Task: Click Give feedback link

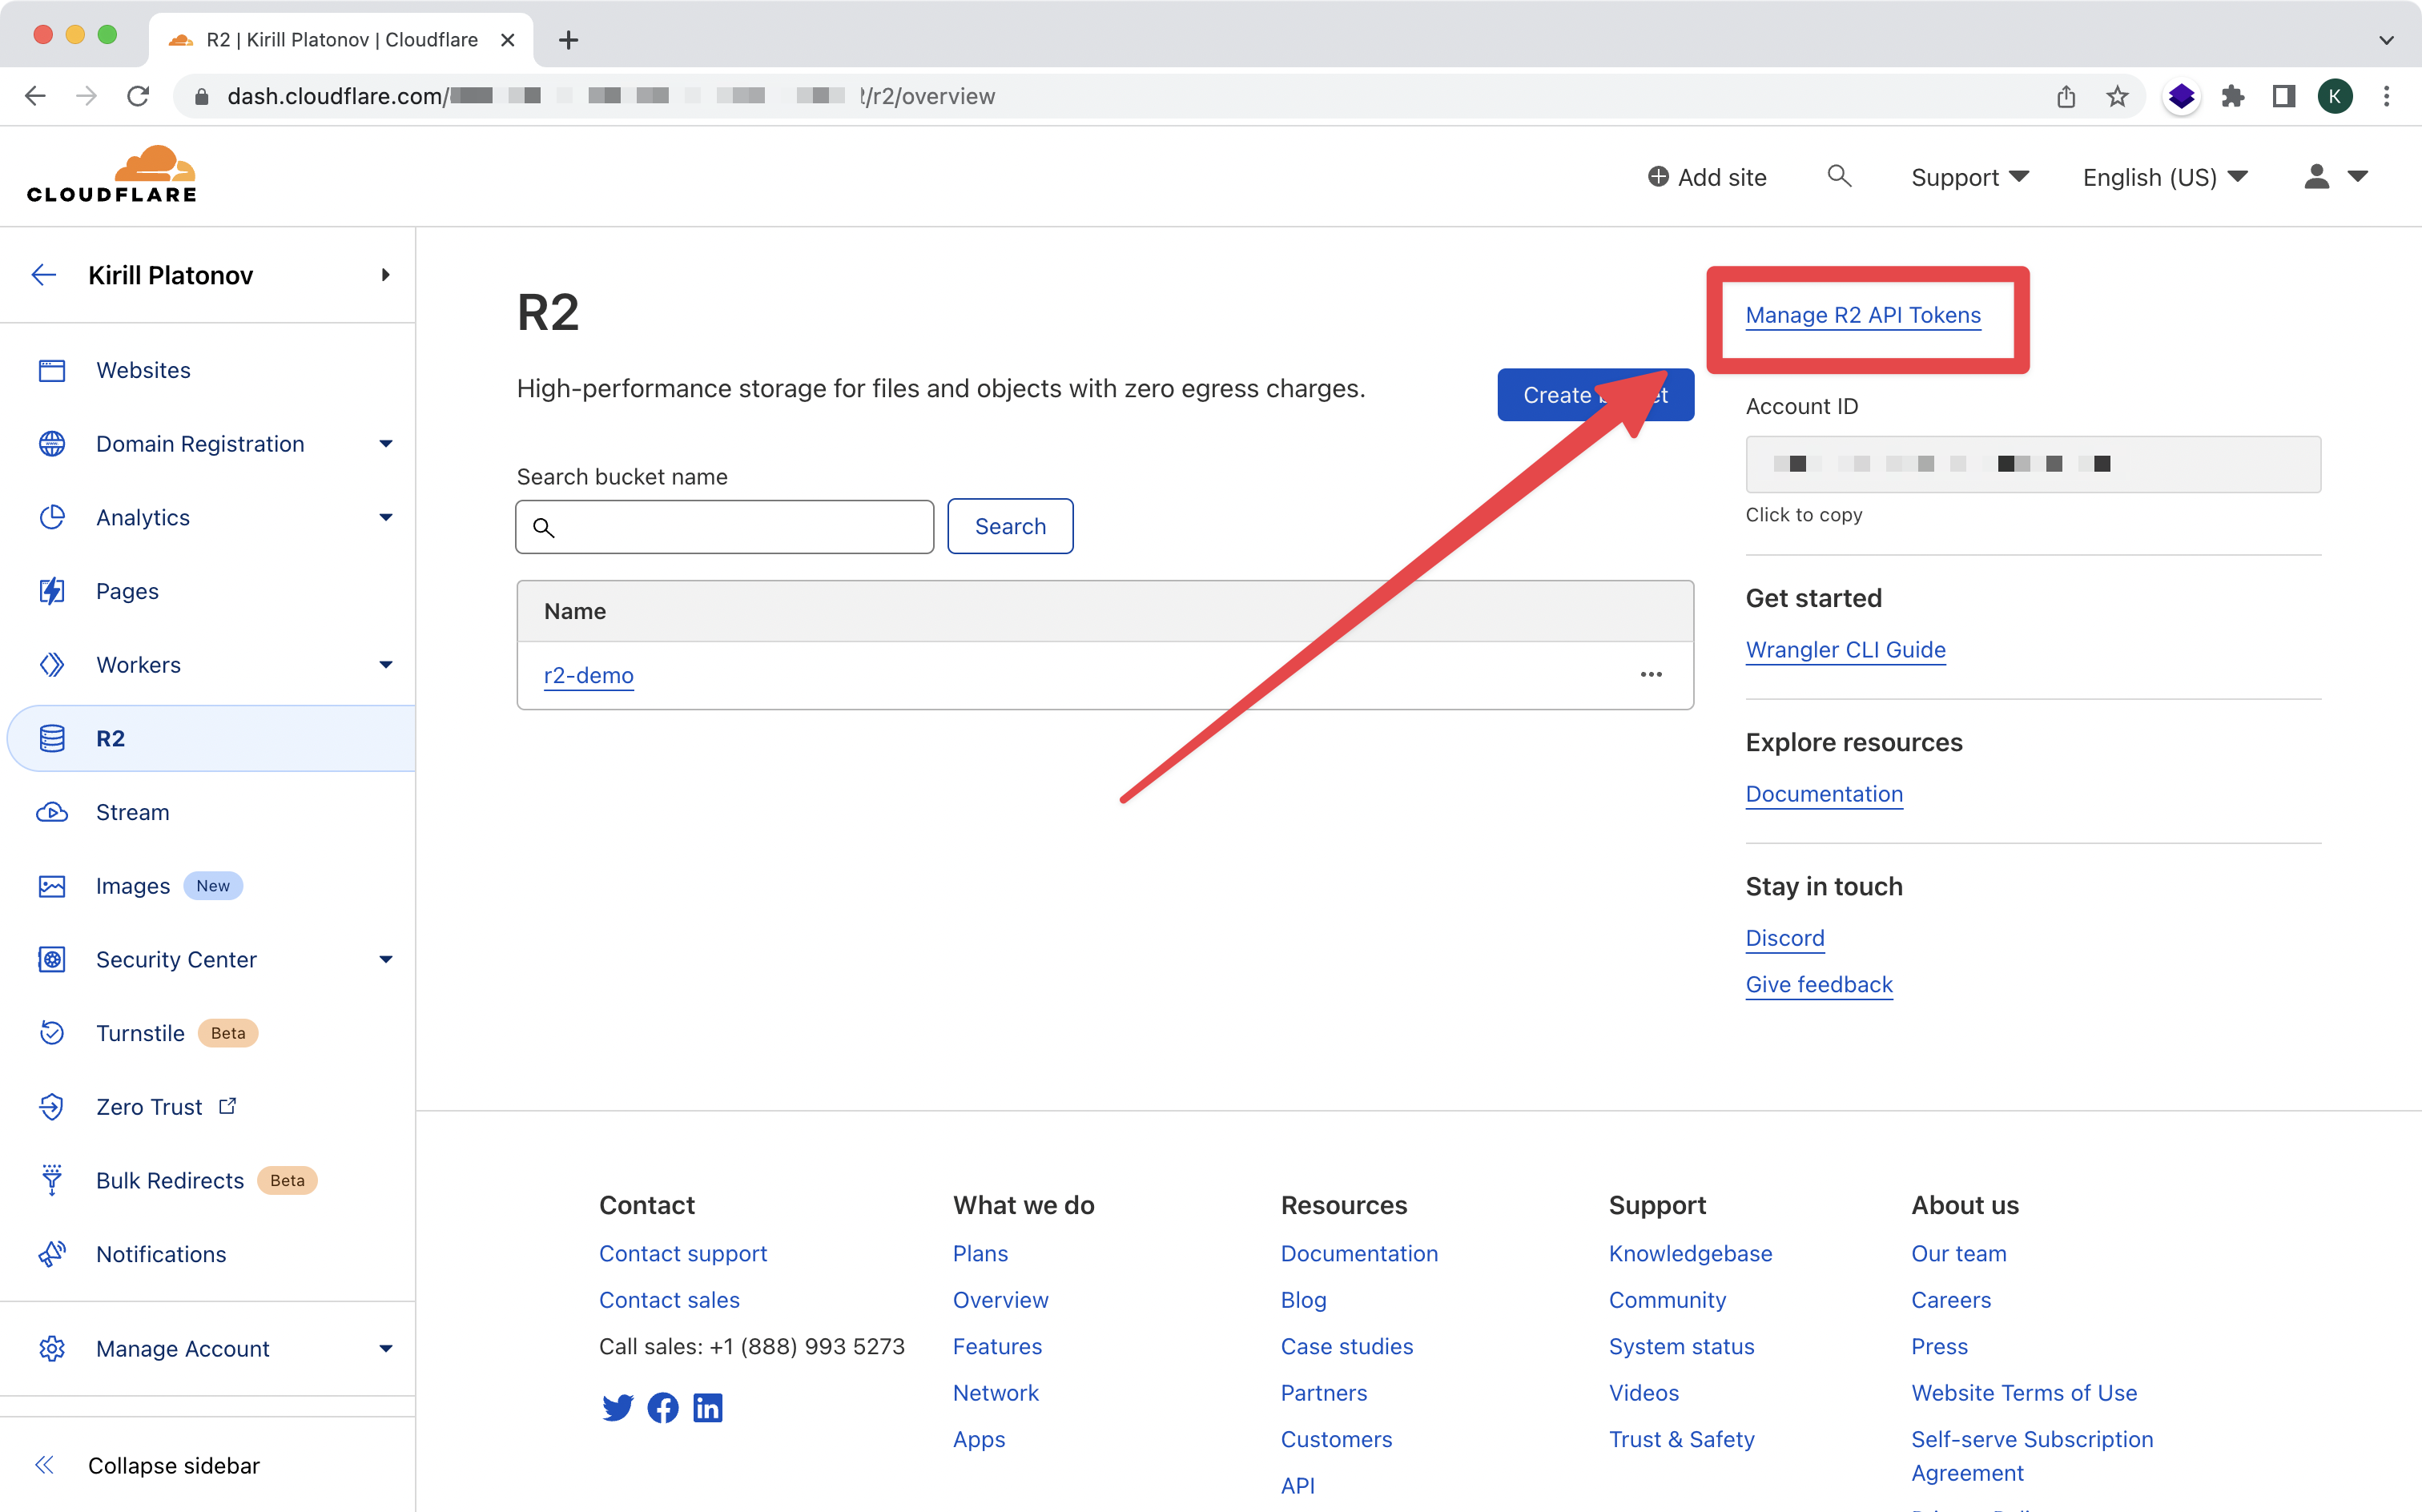Action: tap(1819, 985)
